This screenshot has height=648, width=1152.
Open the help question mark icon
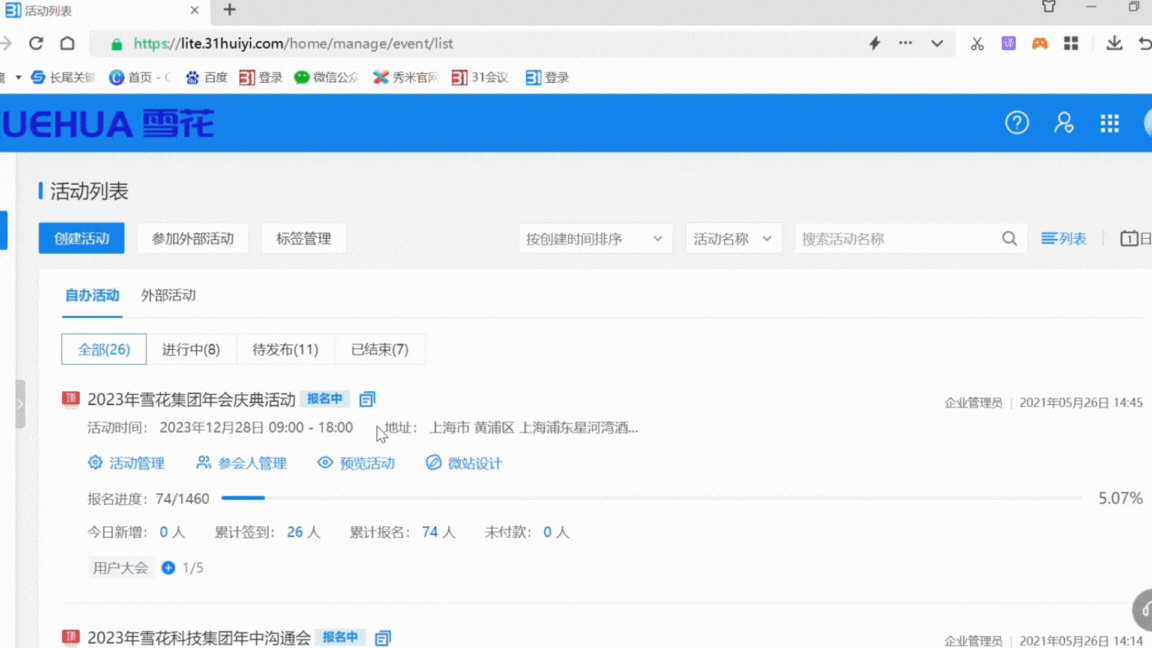pyautogui.click(x=1017, y=123)
